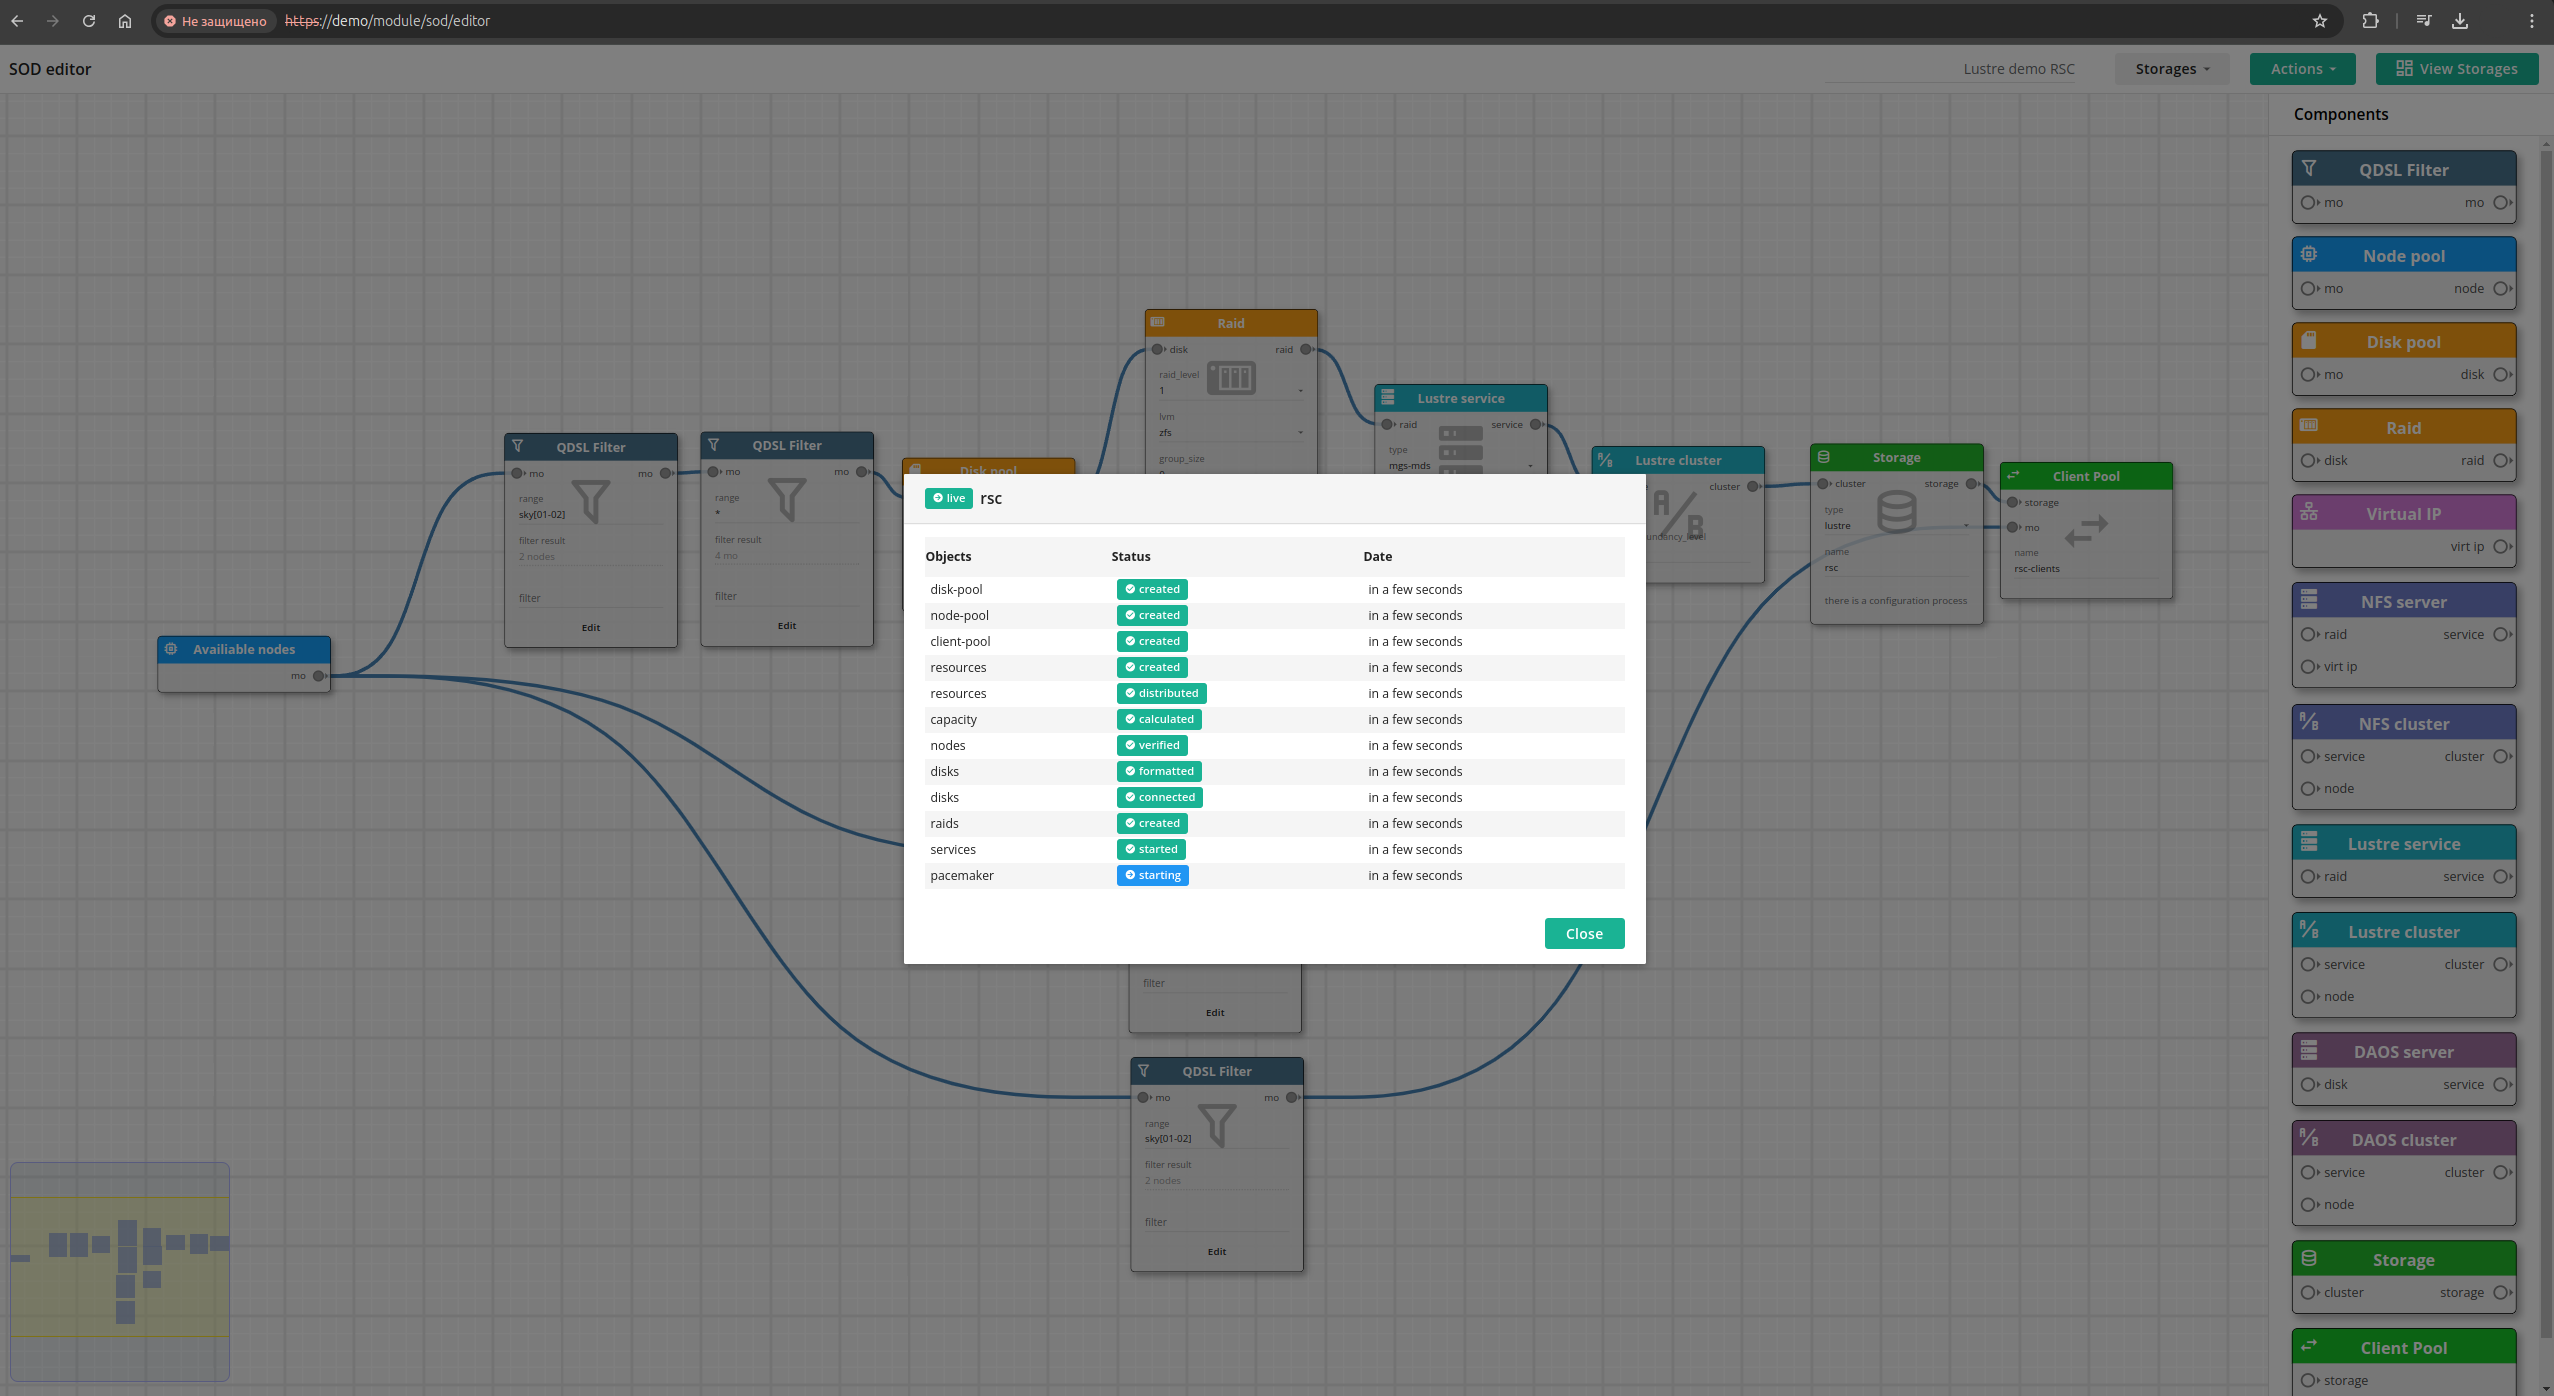Click Edit on the sky[01-02] QDSL Filter at top
The width and height of the screenshot is (2554, 1396).
click(591, 628)
